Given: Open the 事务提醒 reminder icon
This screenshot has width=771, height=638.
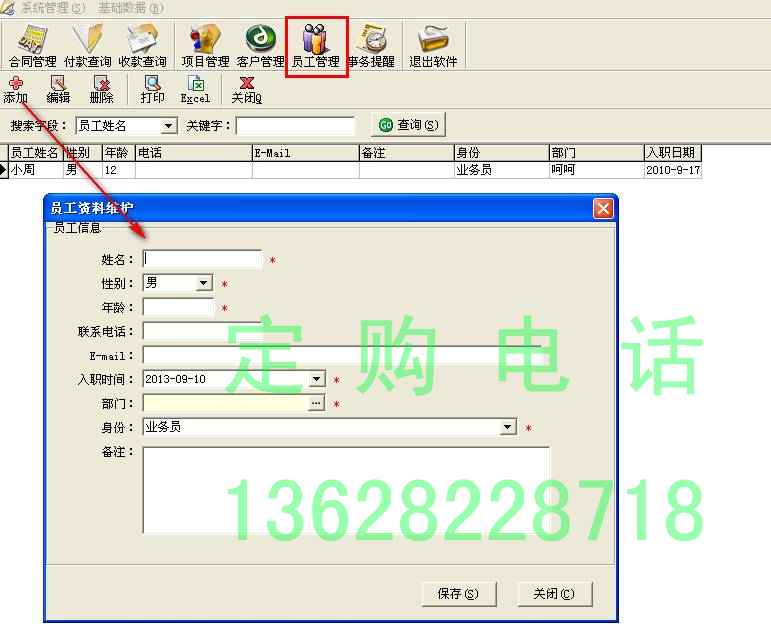Looking at the screenshot, I should pyautogui.click(x=371, y=46).
